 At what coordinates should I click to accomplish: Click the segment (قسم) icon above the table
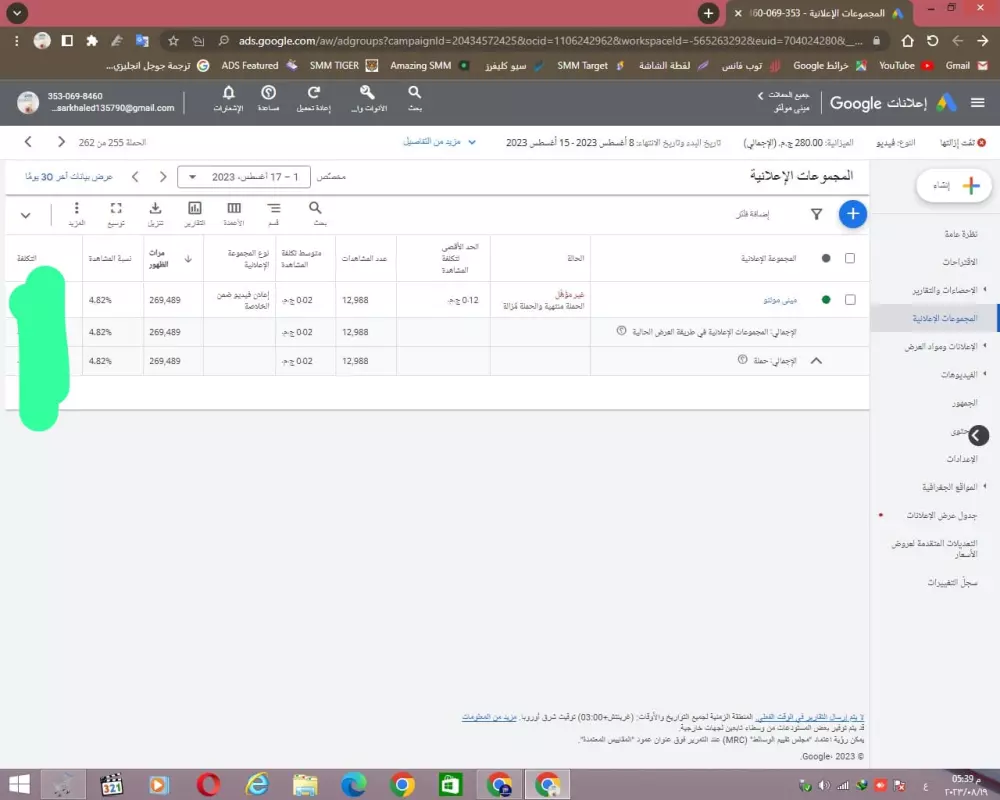[x=273, y=211]
